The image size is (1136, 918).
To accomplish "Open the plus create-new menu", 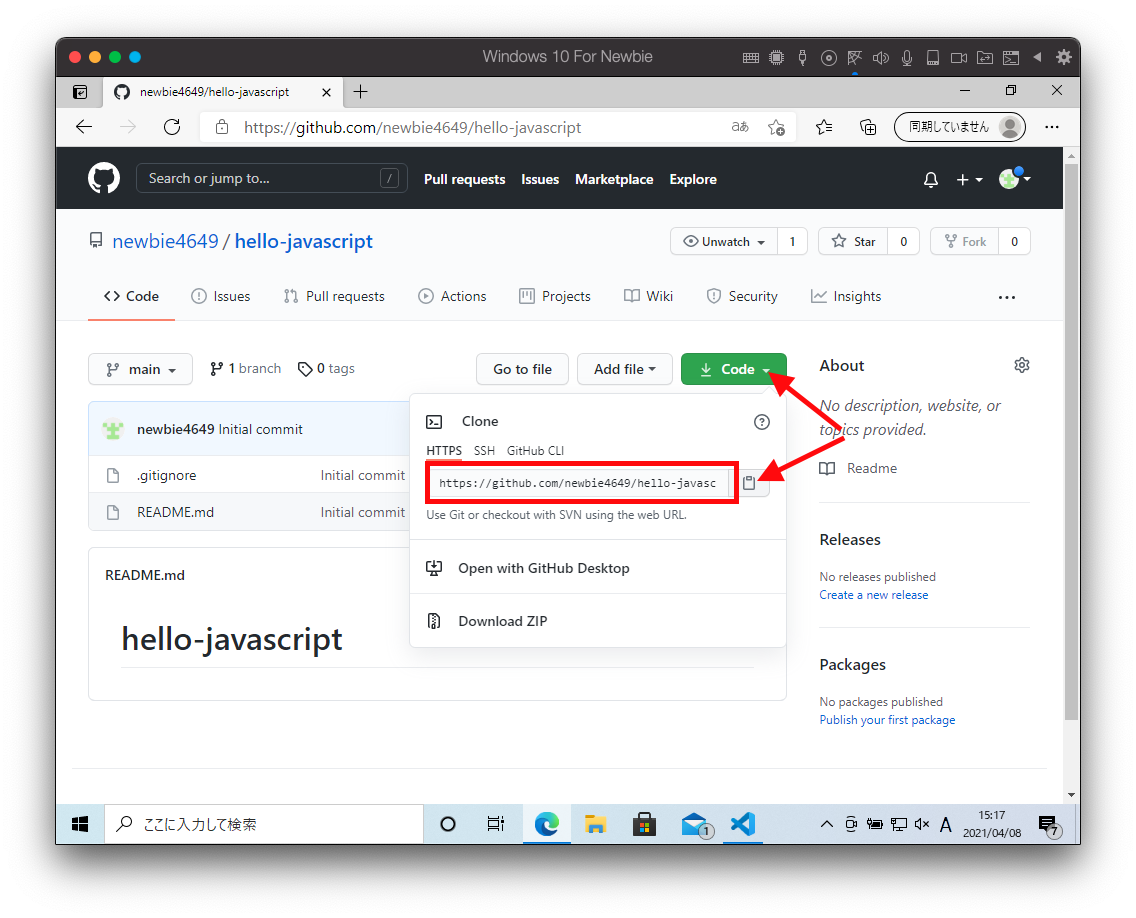I will (x=969, y=180).
